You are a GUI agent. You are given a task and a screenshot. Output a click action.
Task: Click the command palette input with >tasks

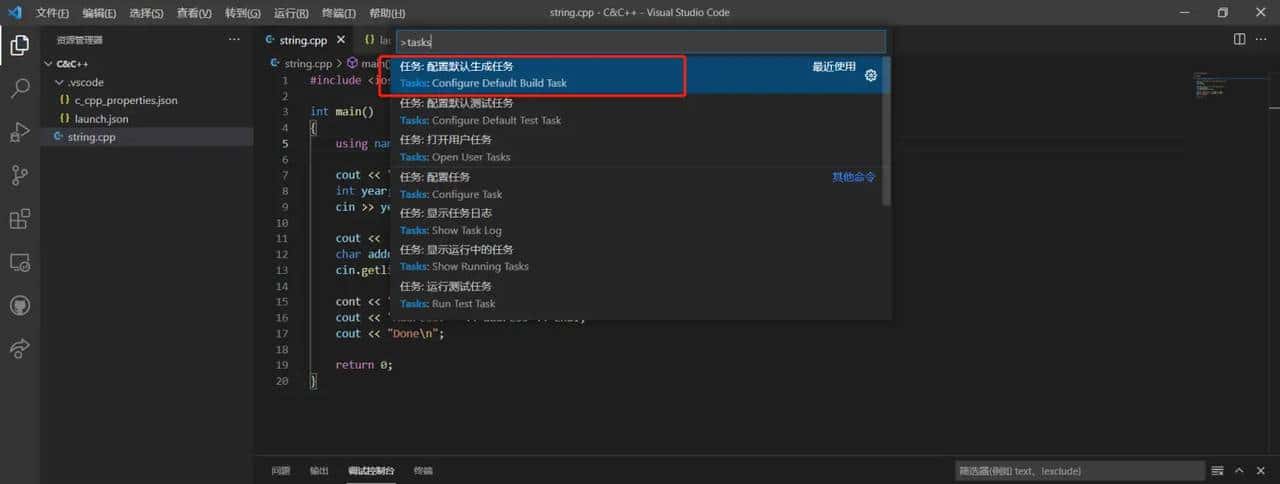click(x=641, y=42)
